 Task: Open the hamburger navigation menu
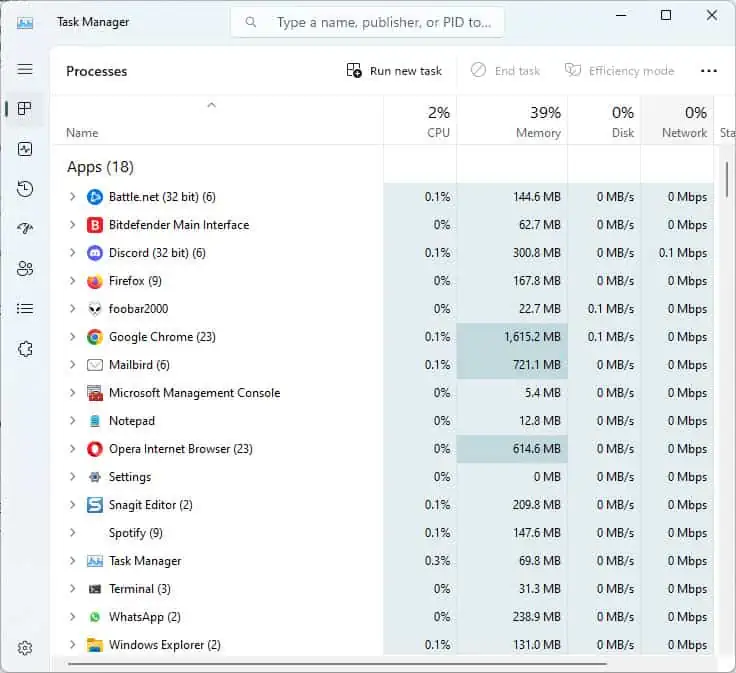(x=25, y=69)
